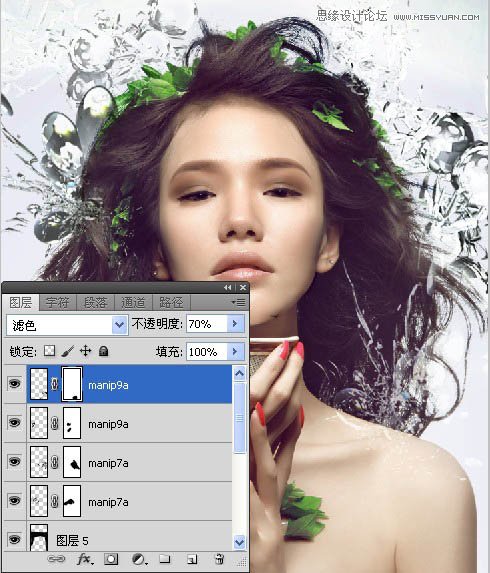The height and width of the screenshot is (573, 490).
Task: Switch to the 图层 tab
Action: pyautogui.click(x=20, y=303)
